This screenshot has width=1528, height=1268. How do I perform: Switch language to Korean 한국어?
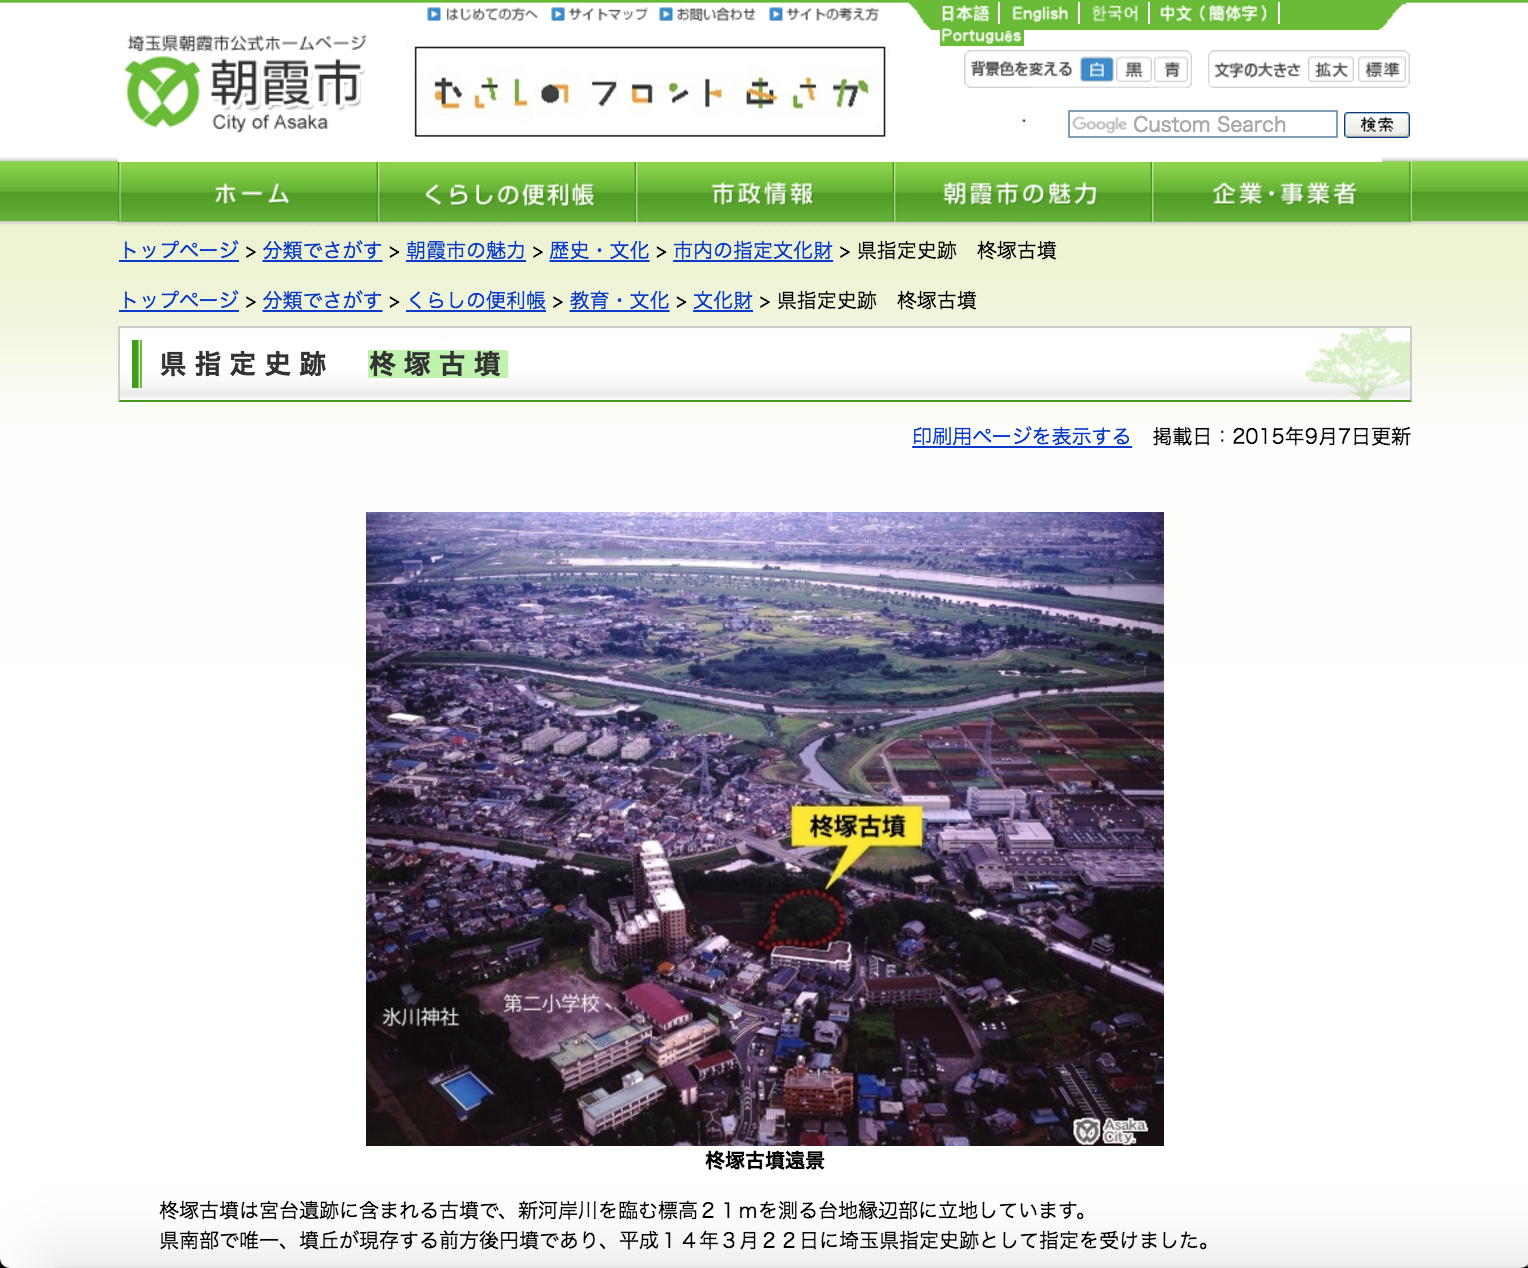point(1115,14)
